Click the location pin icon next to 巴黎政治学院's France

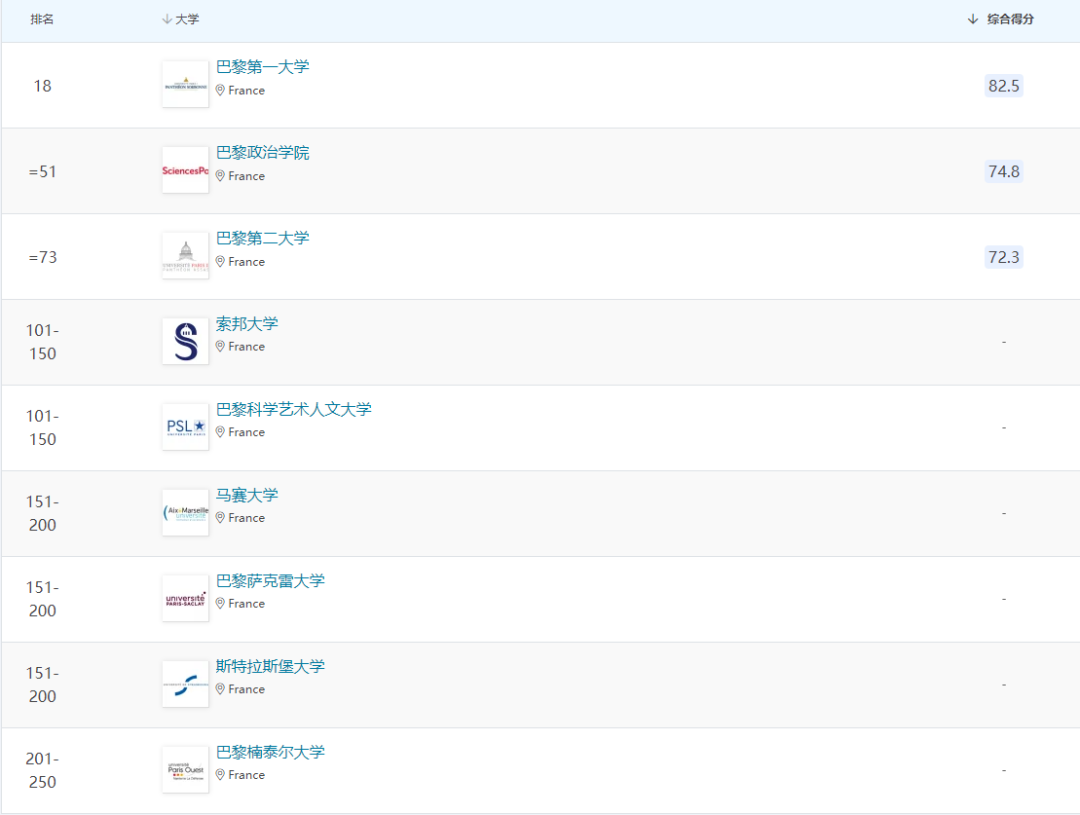coord(220,176)
